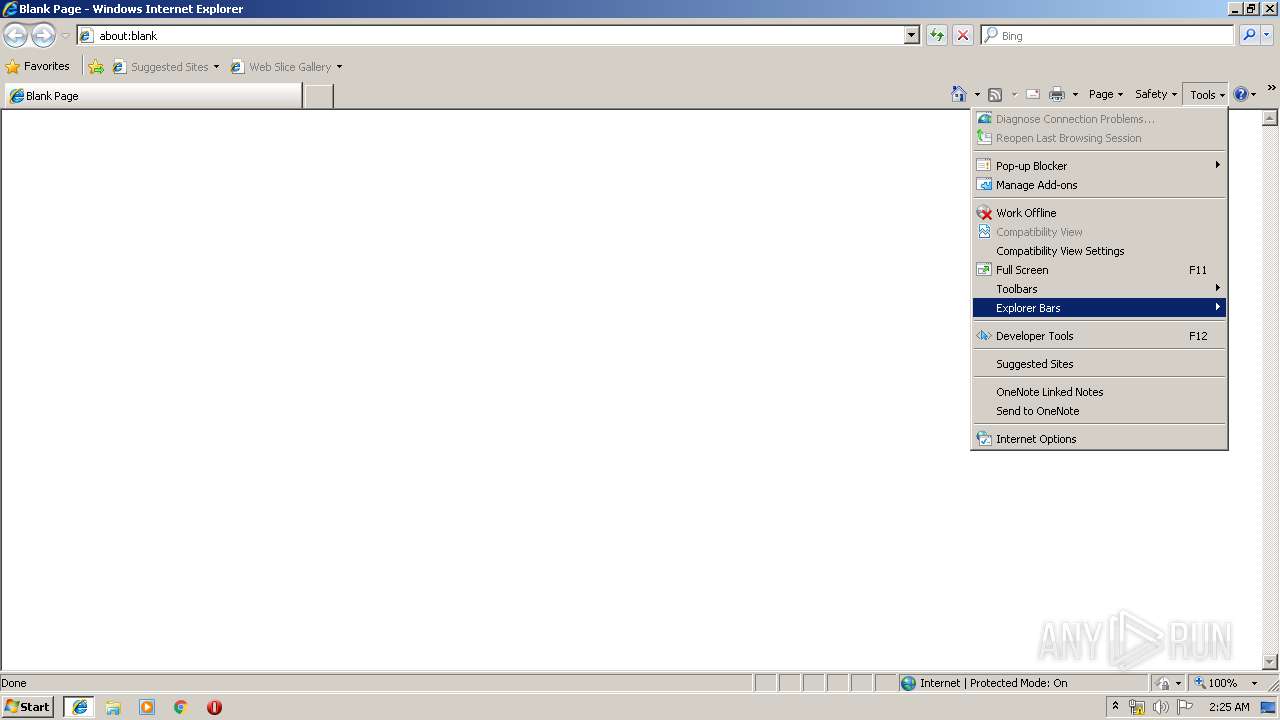Screen dimensions: 1280x720
Task: Close the Tools command menu
Action: point(1207,95)
